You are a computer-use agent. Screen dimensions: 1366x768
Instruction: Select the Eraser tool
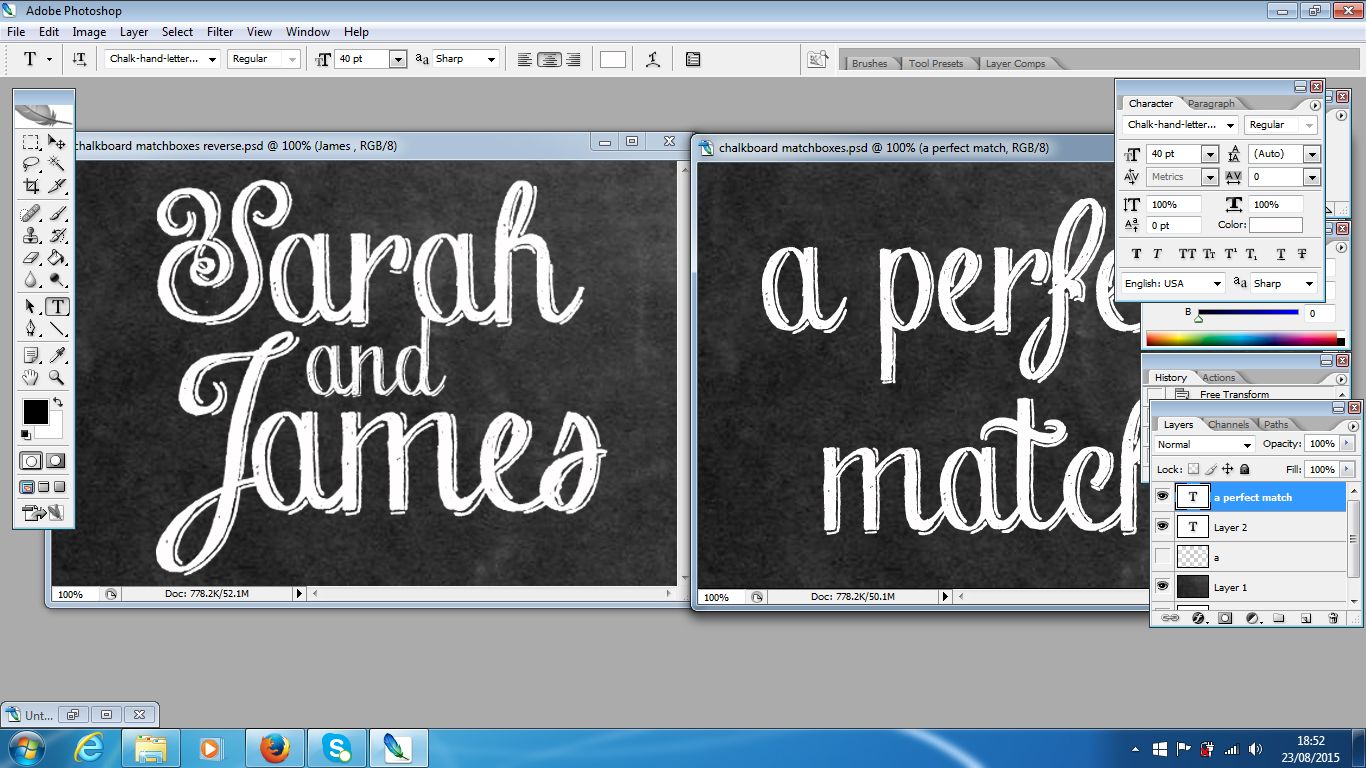31,258
